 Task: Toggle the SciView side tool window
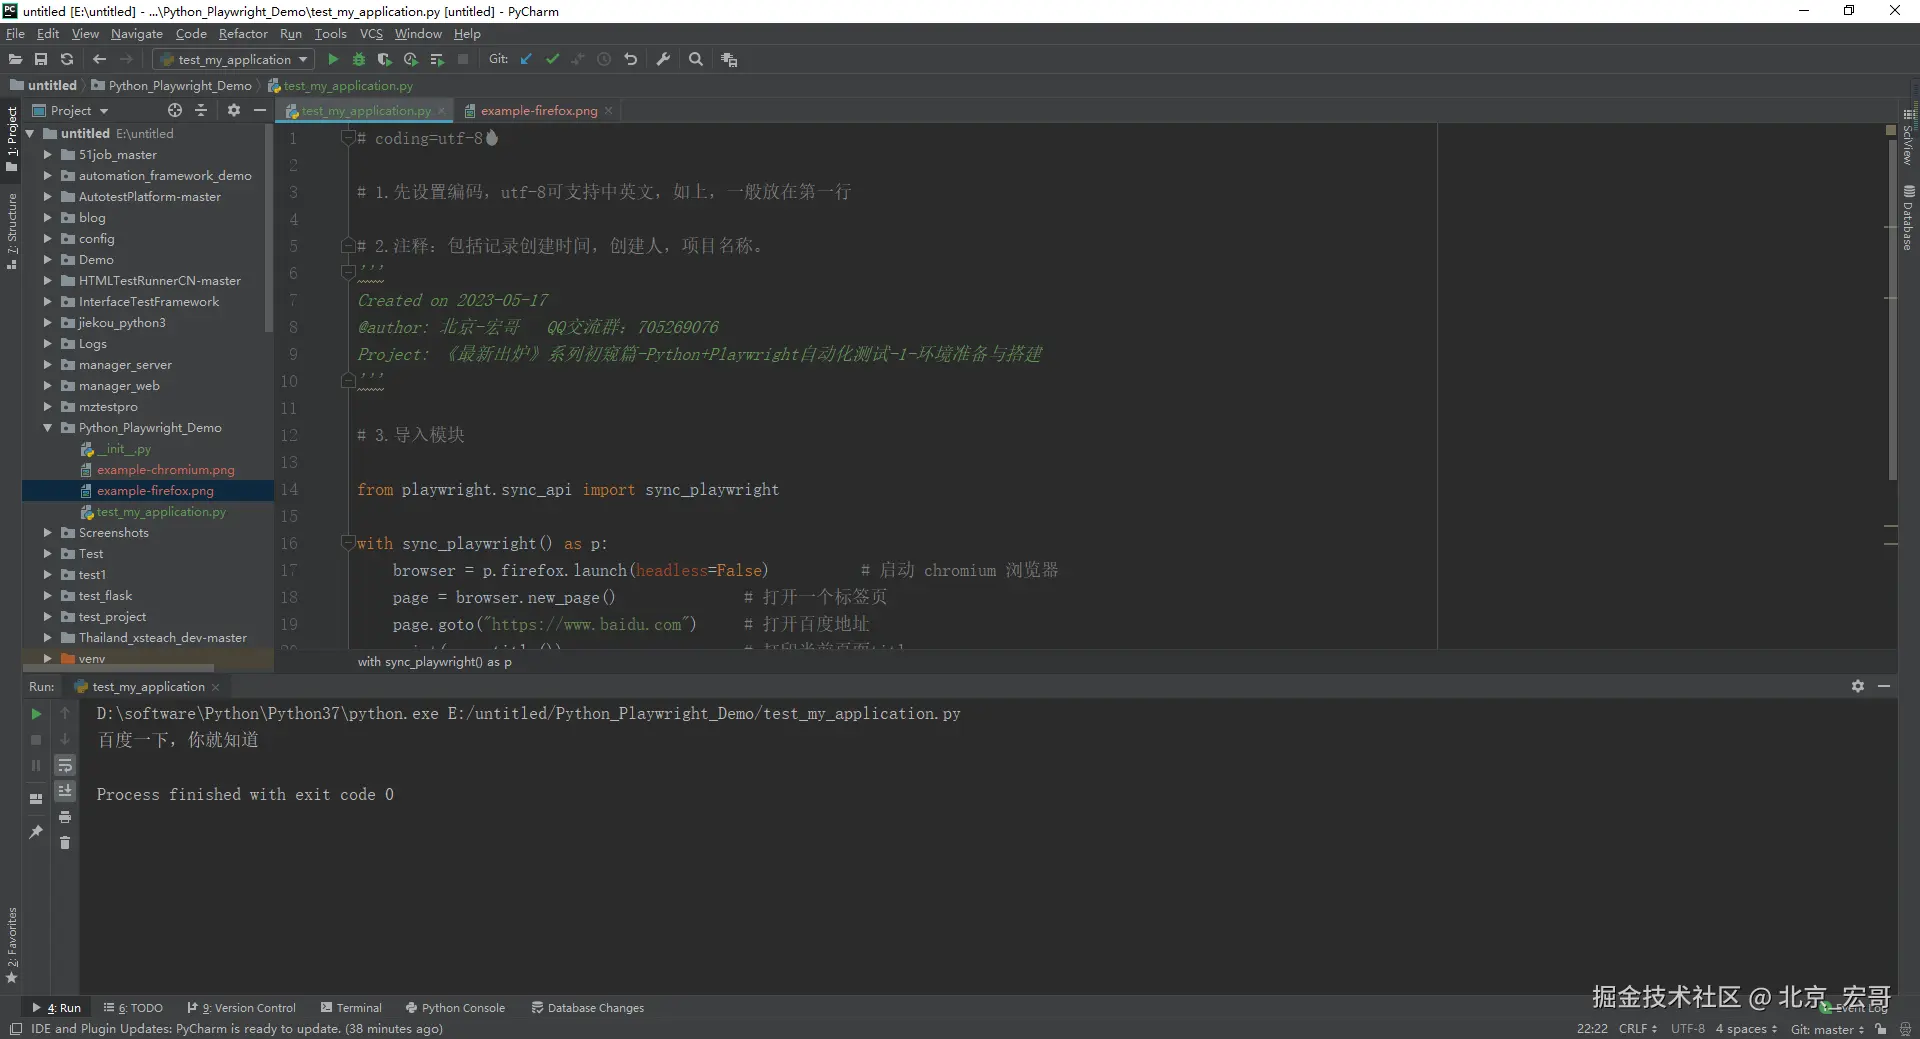coord(1908,138)
